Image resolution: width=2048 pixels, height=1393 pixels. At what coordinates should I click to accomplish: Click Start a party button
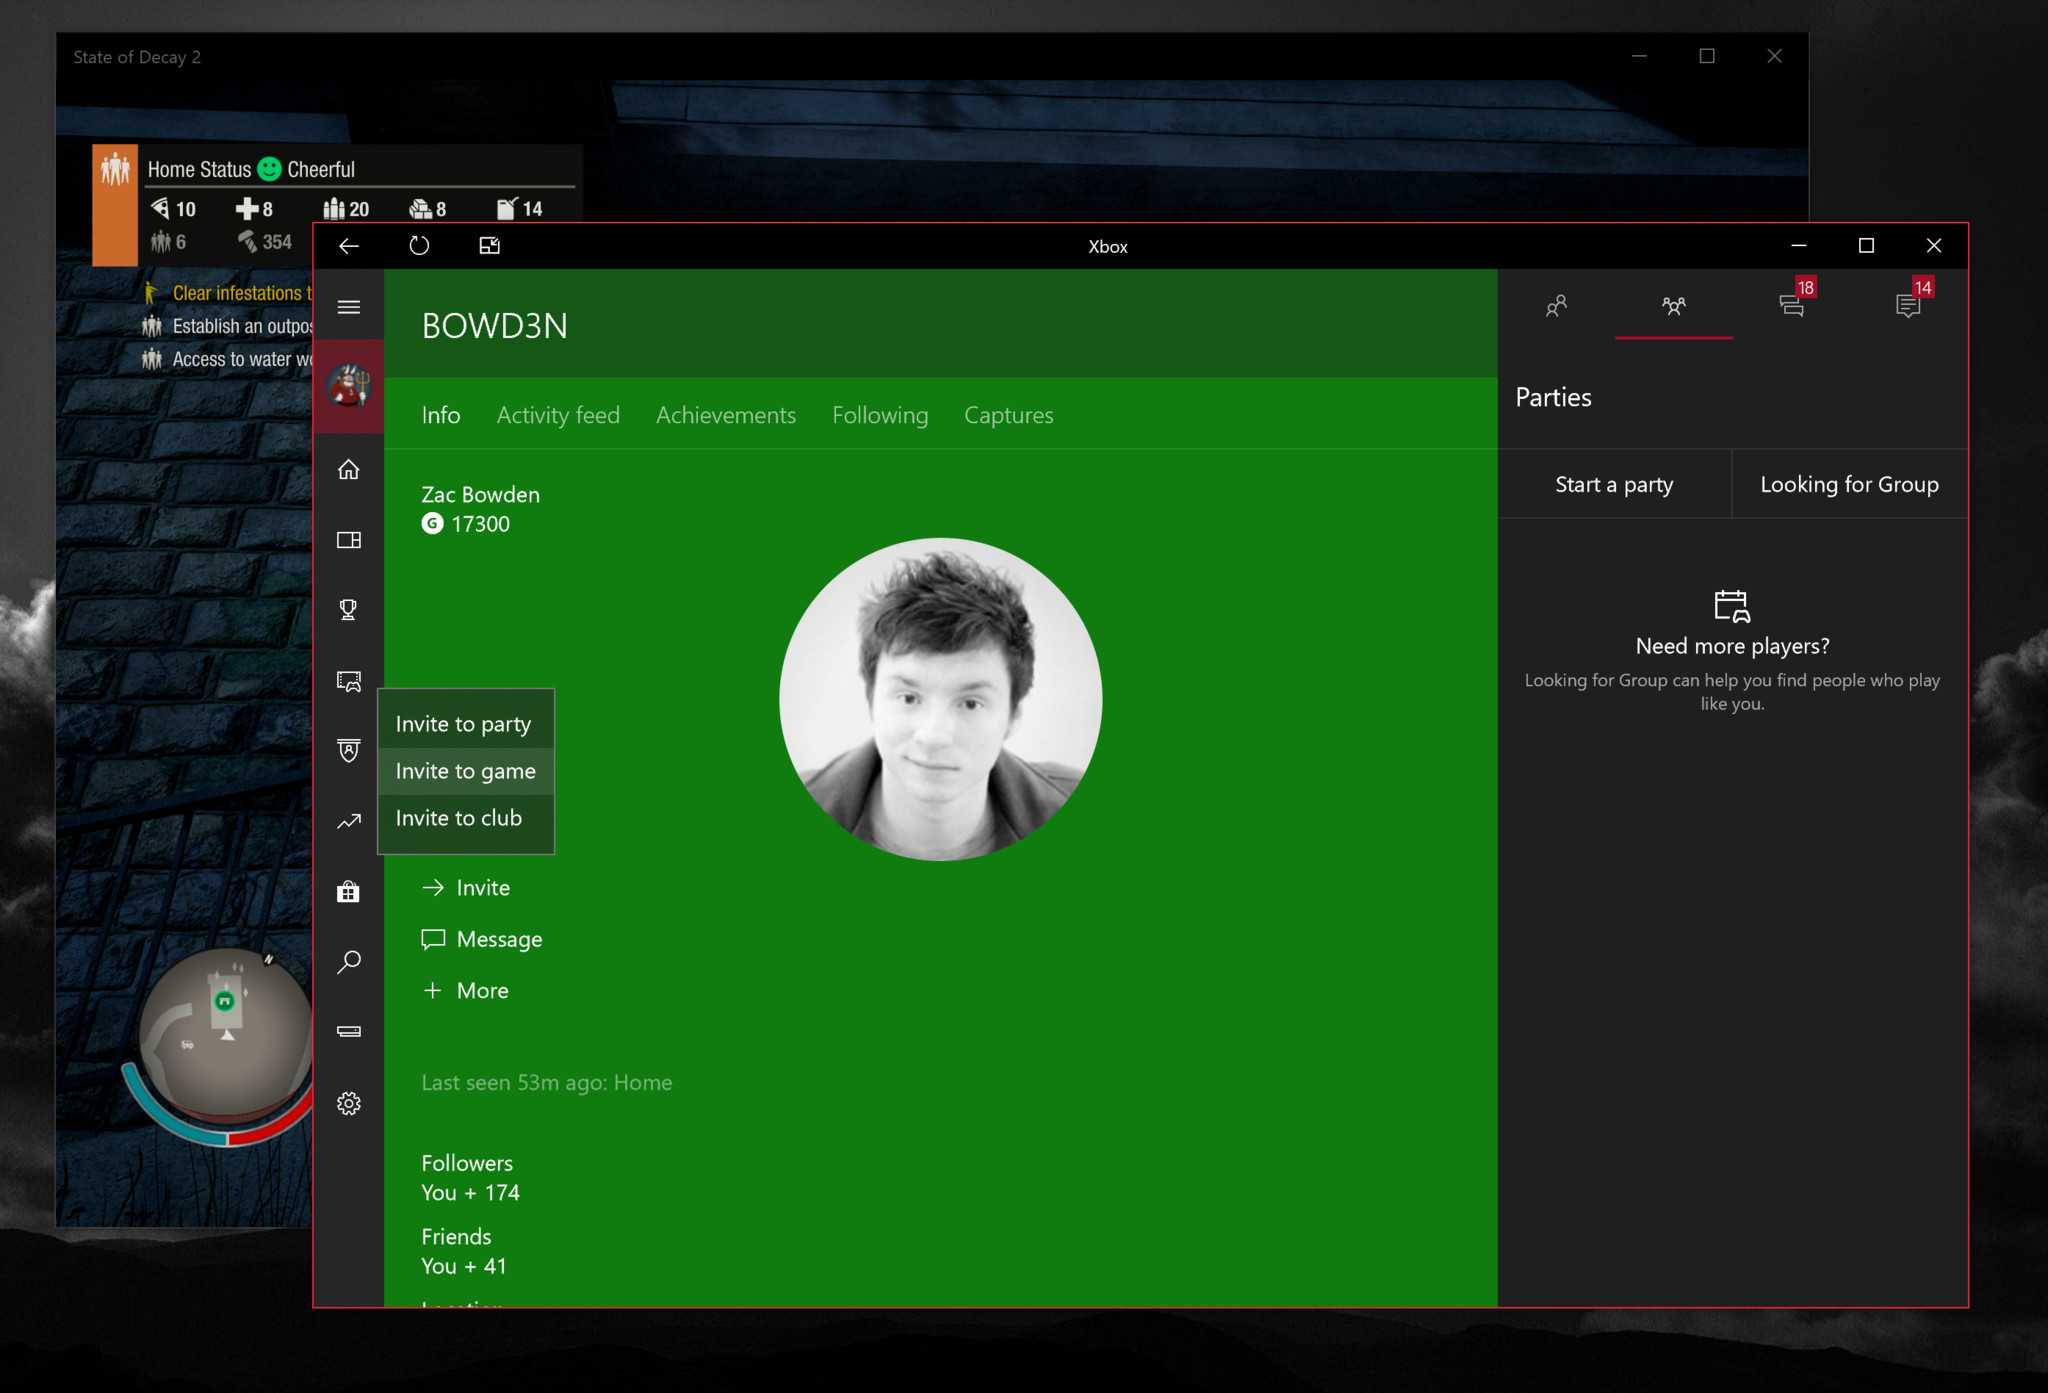(x=1614, y=484)
